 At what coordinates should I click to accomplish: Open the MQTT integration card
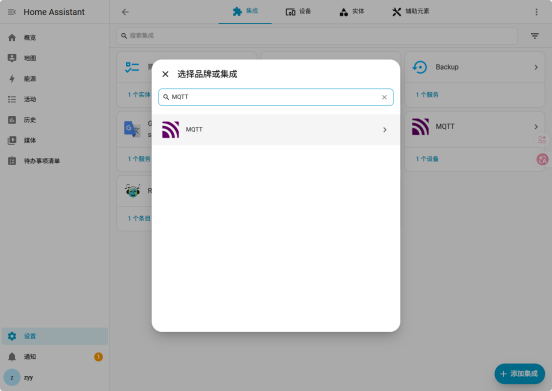[474, 127]
